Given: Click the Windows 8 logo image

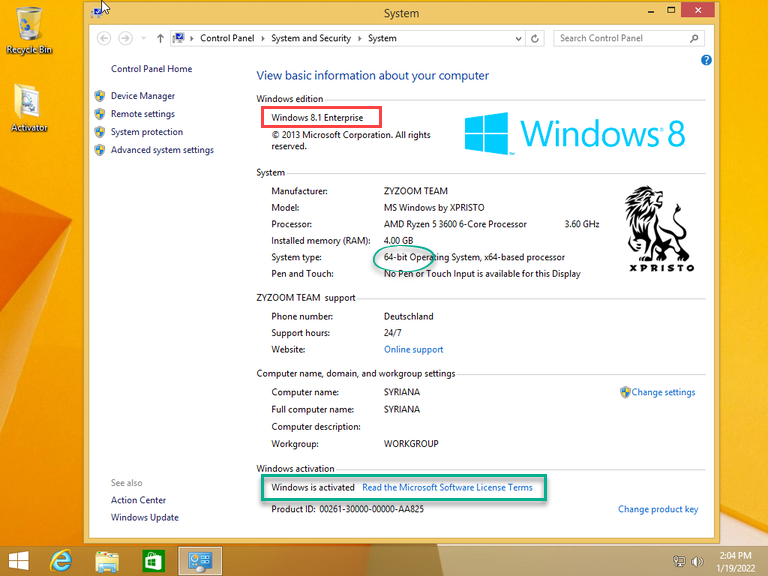Looking at the screenshot, I should pos(575,133).
